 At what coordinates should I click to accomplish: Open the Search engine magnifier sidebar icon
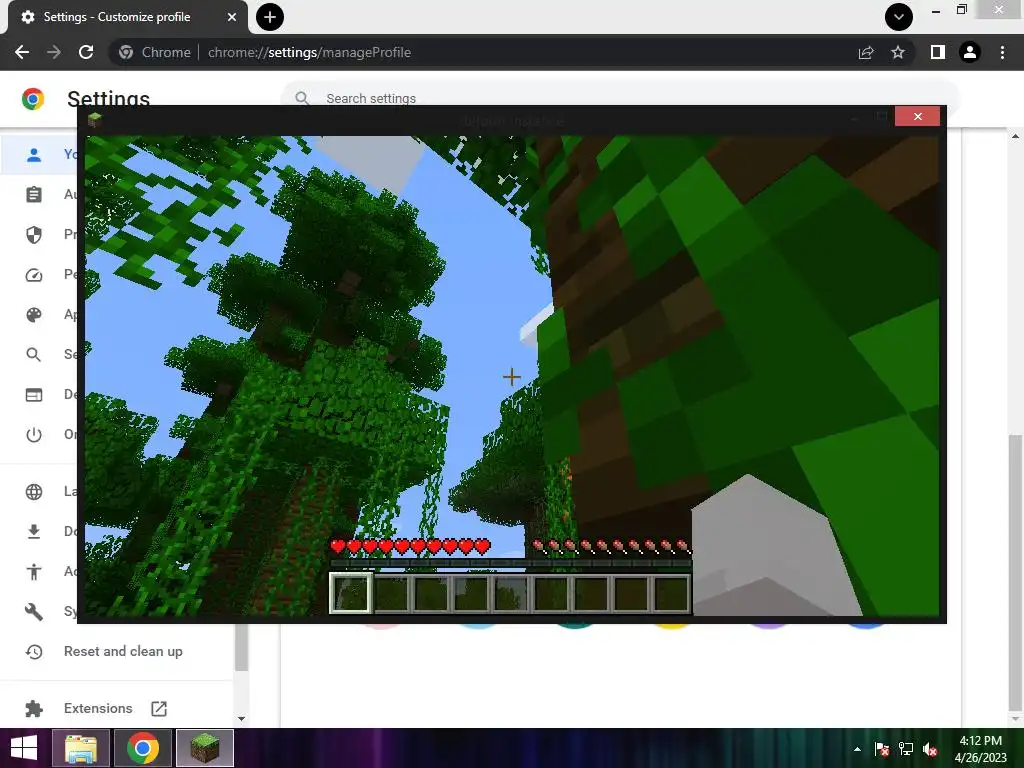click(x=34, y=355)
